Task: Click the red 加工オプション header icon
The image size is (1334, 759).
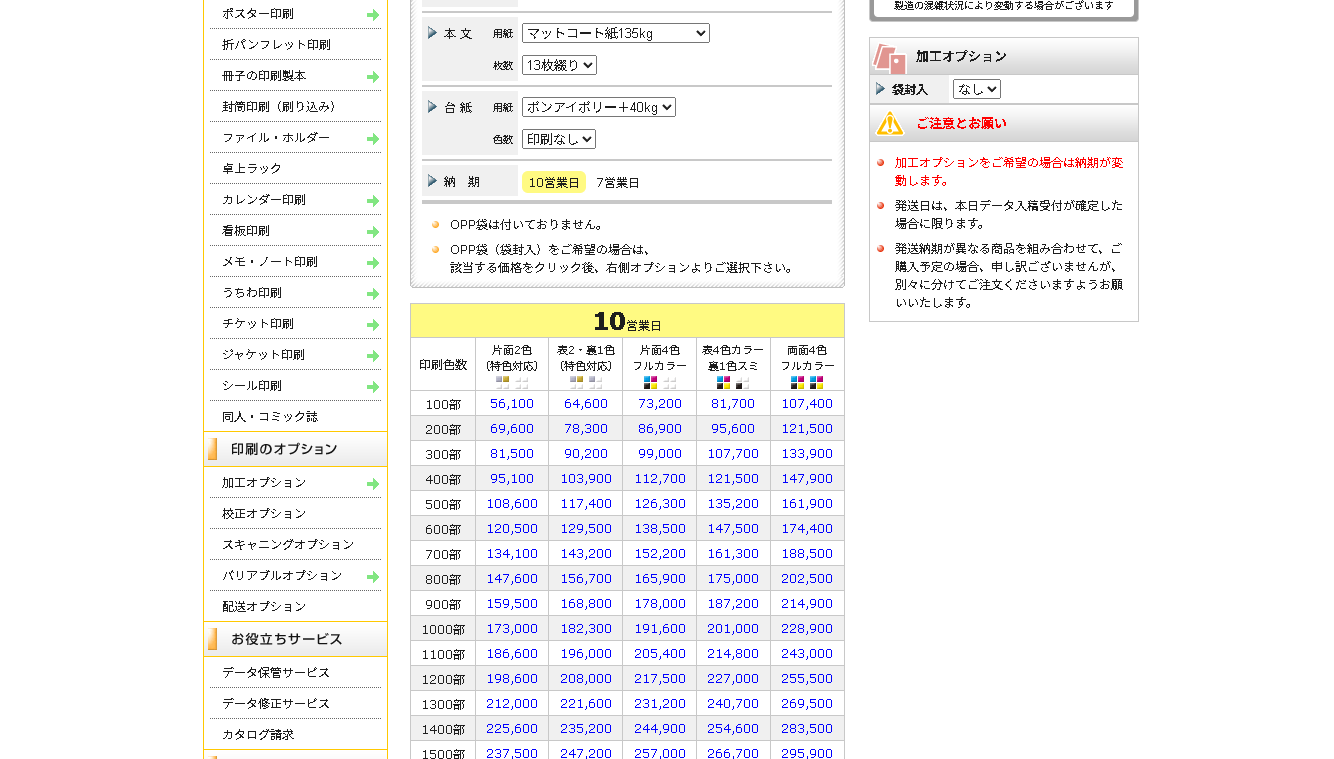Action: pyautogui.click(x=889, y=58)
